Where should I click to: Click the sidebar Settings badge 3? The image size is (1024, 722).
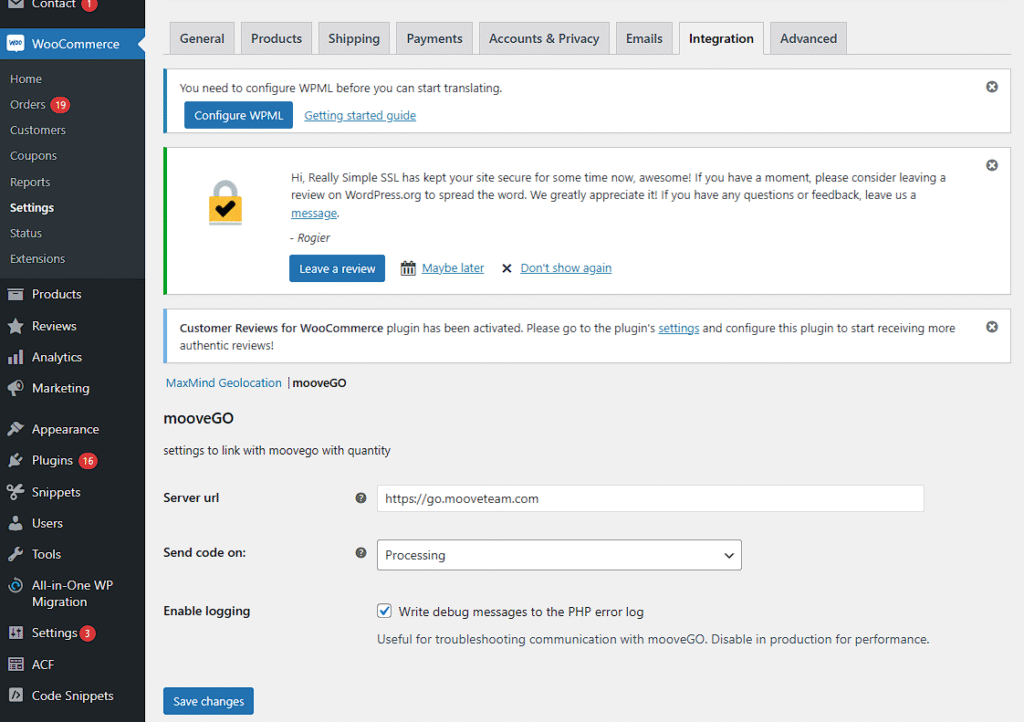(x=88, y=633)
